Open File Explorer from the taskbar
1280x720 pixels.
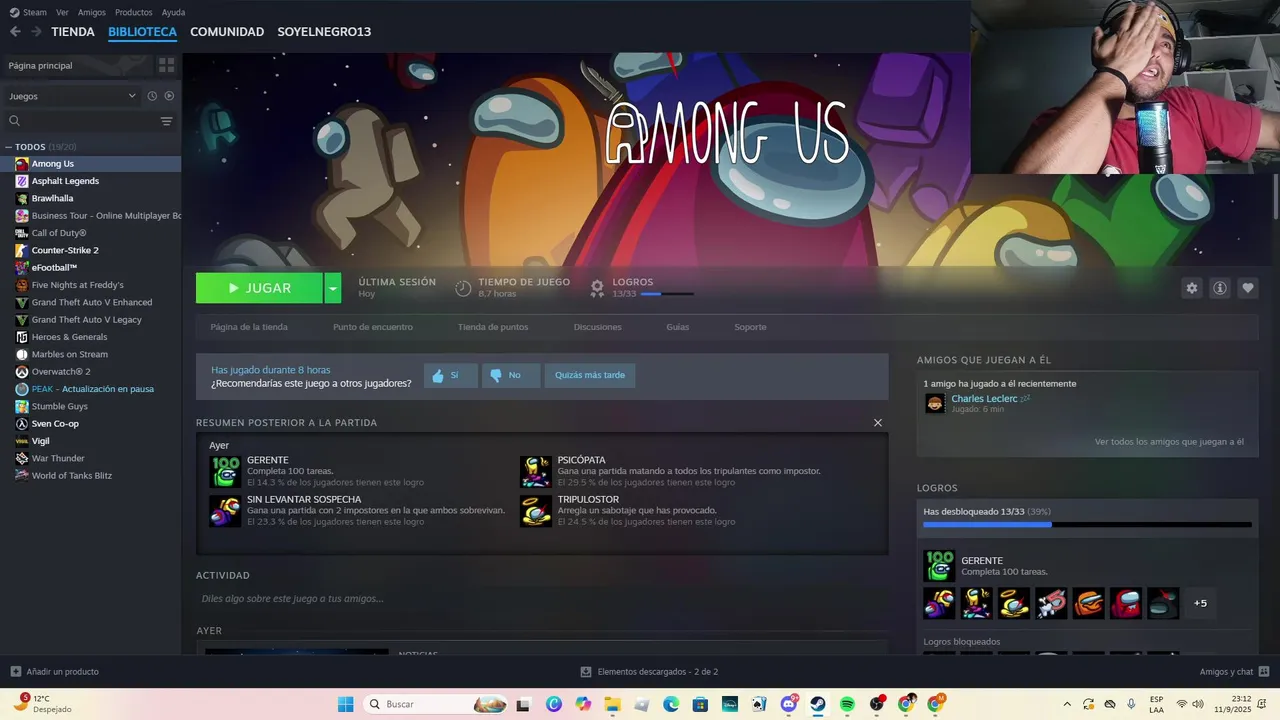click(x=612, y=704)
